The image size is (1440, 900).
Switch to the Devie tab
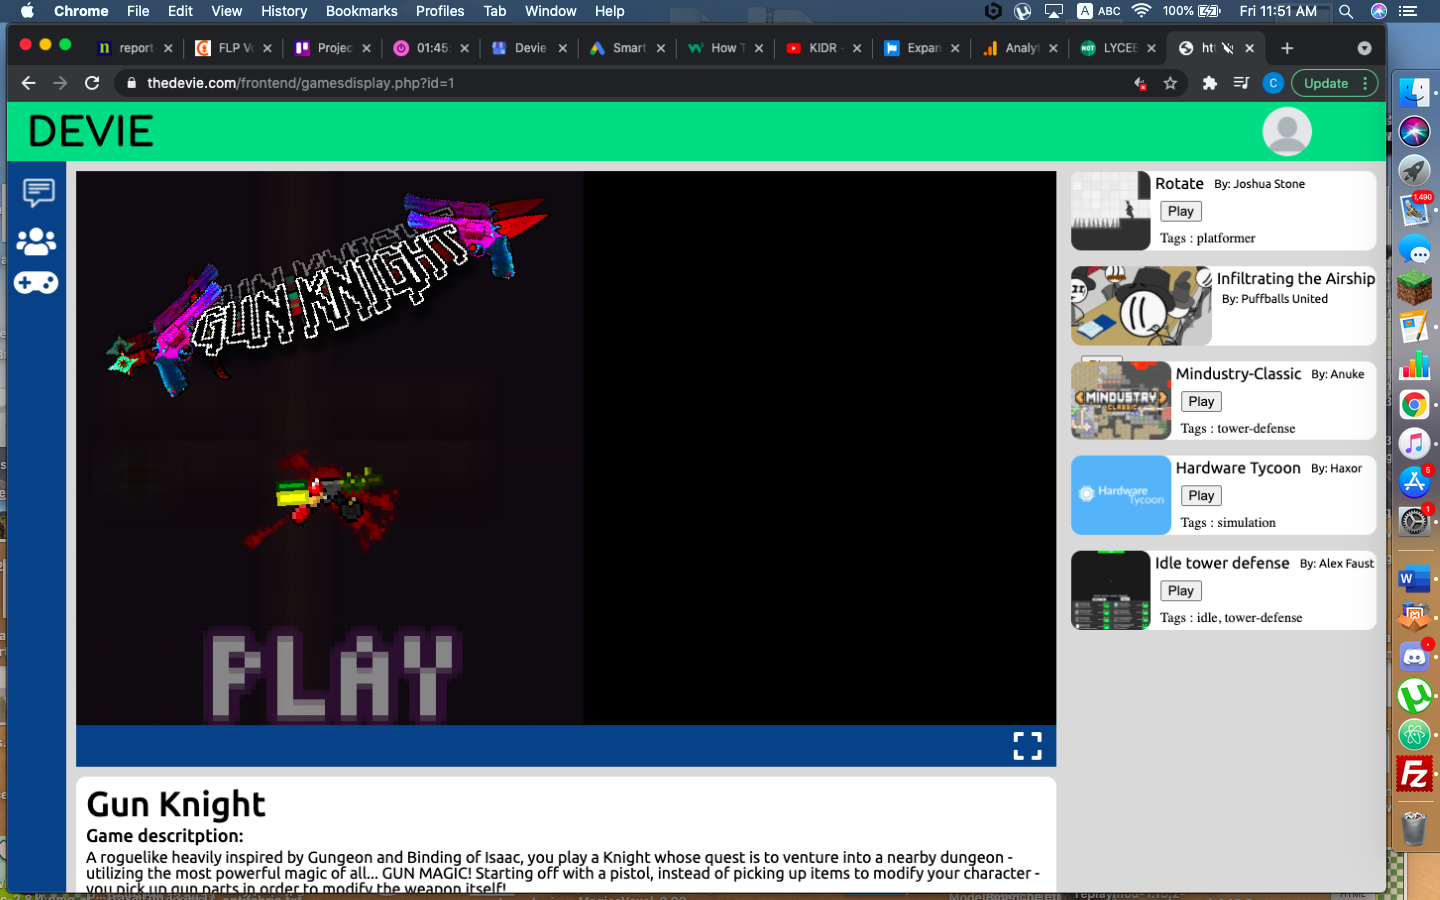(x=530, y=48)
